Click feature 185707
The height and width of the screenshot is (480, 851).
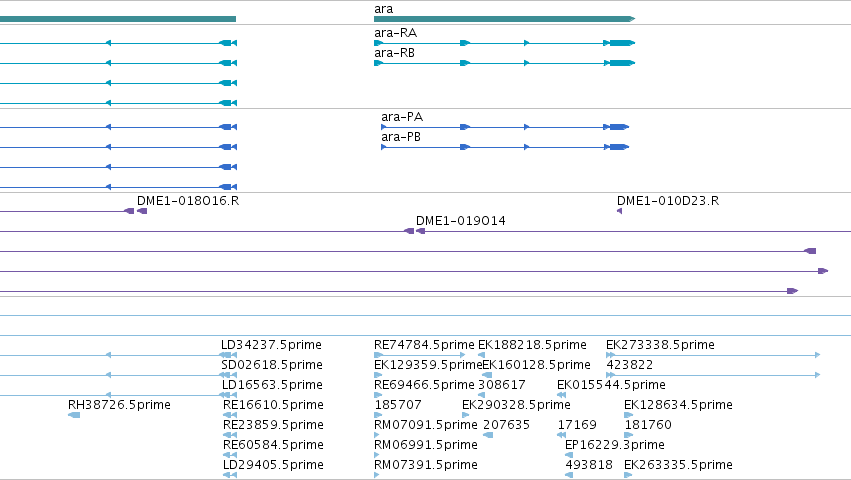point(398,405)
